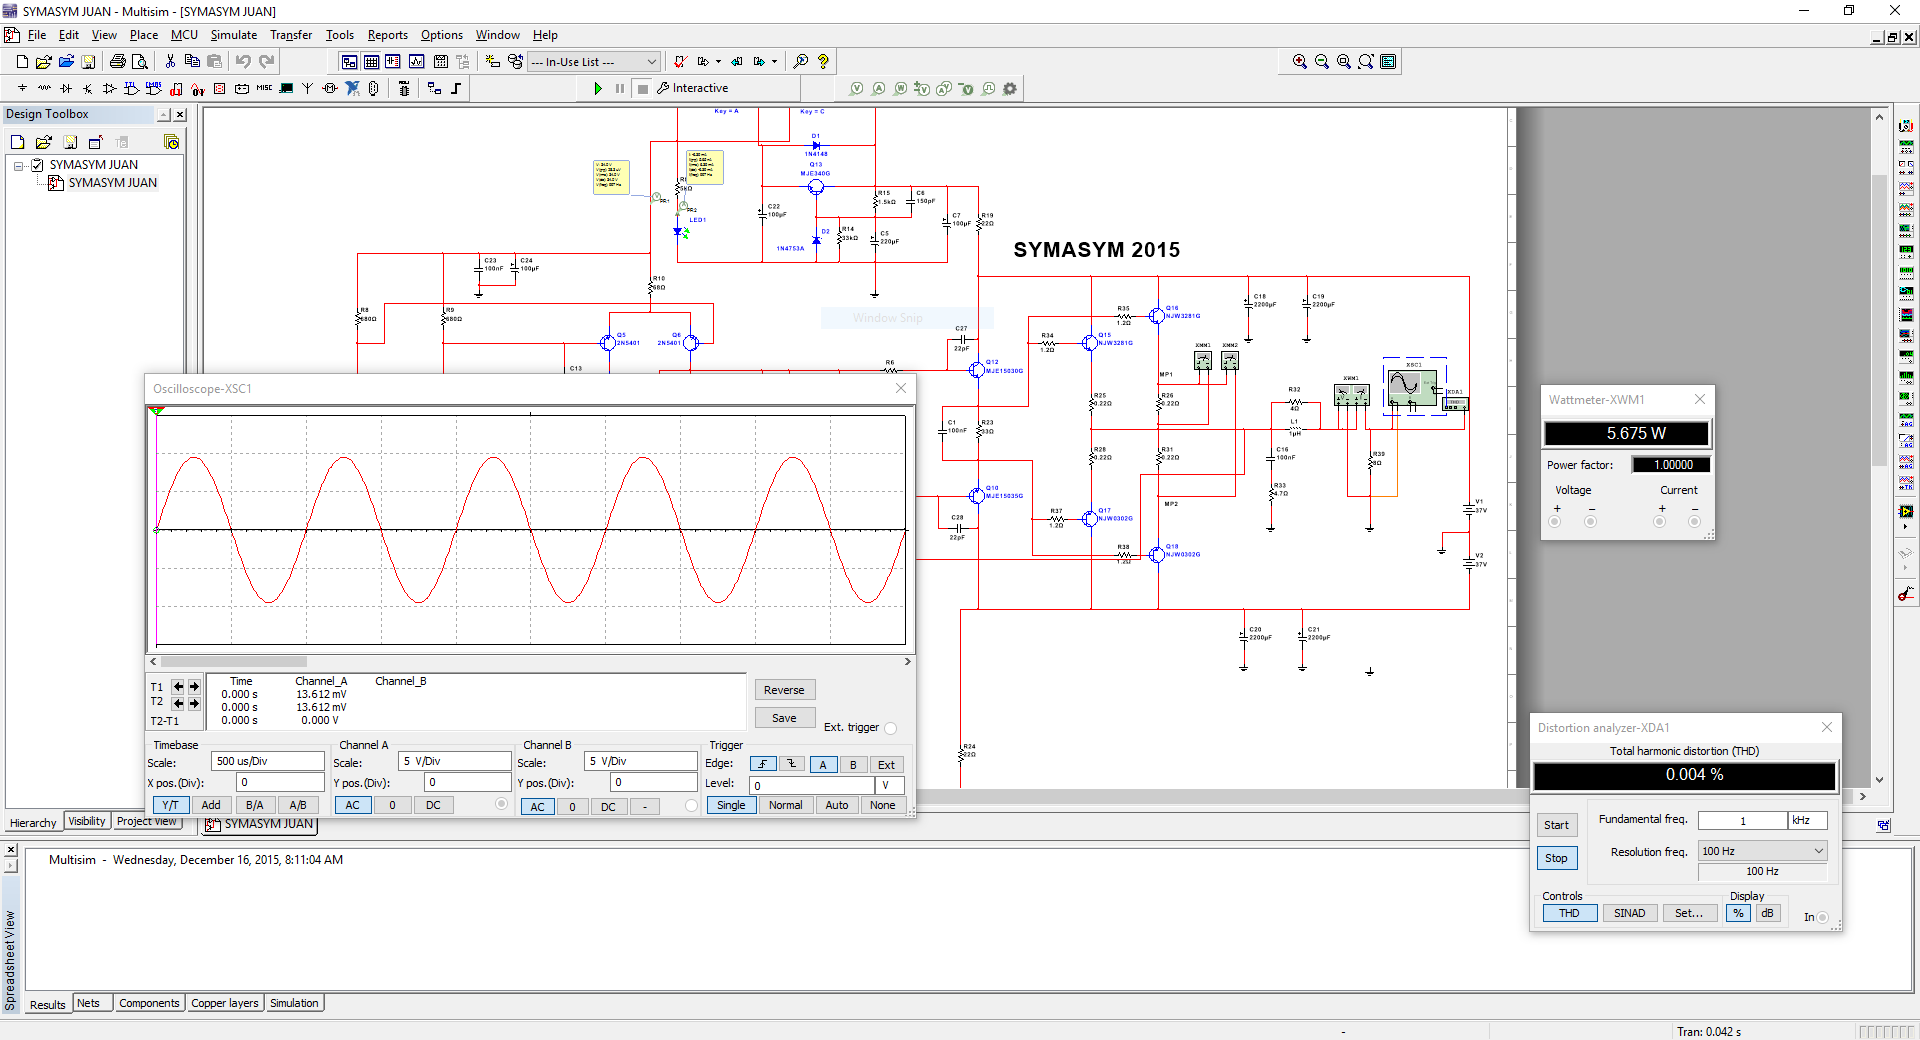Image resolution: width=1920 pixels, height=1040 pixels.
Task: Click the SINAD button
Action: click(x=1629, y=913)
